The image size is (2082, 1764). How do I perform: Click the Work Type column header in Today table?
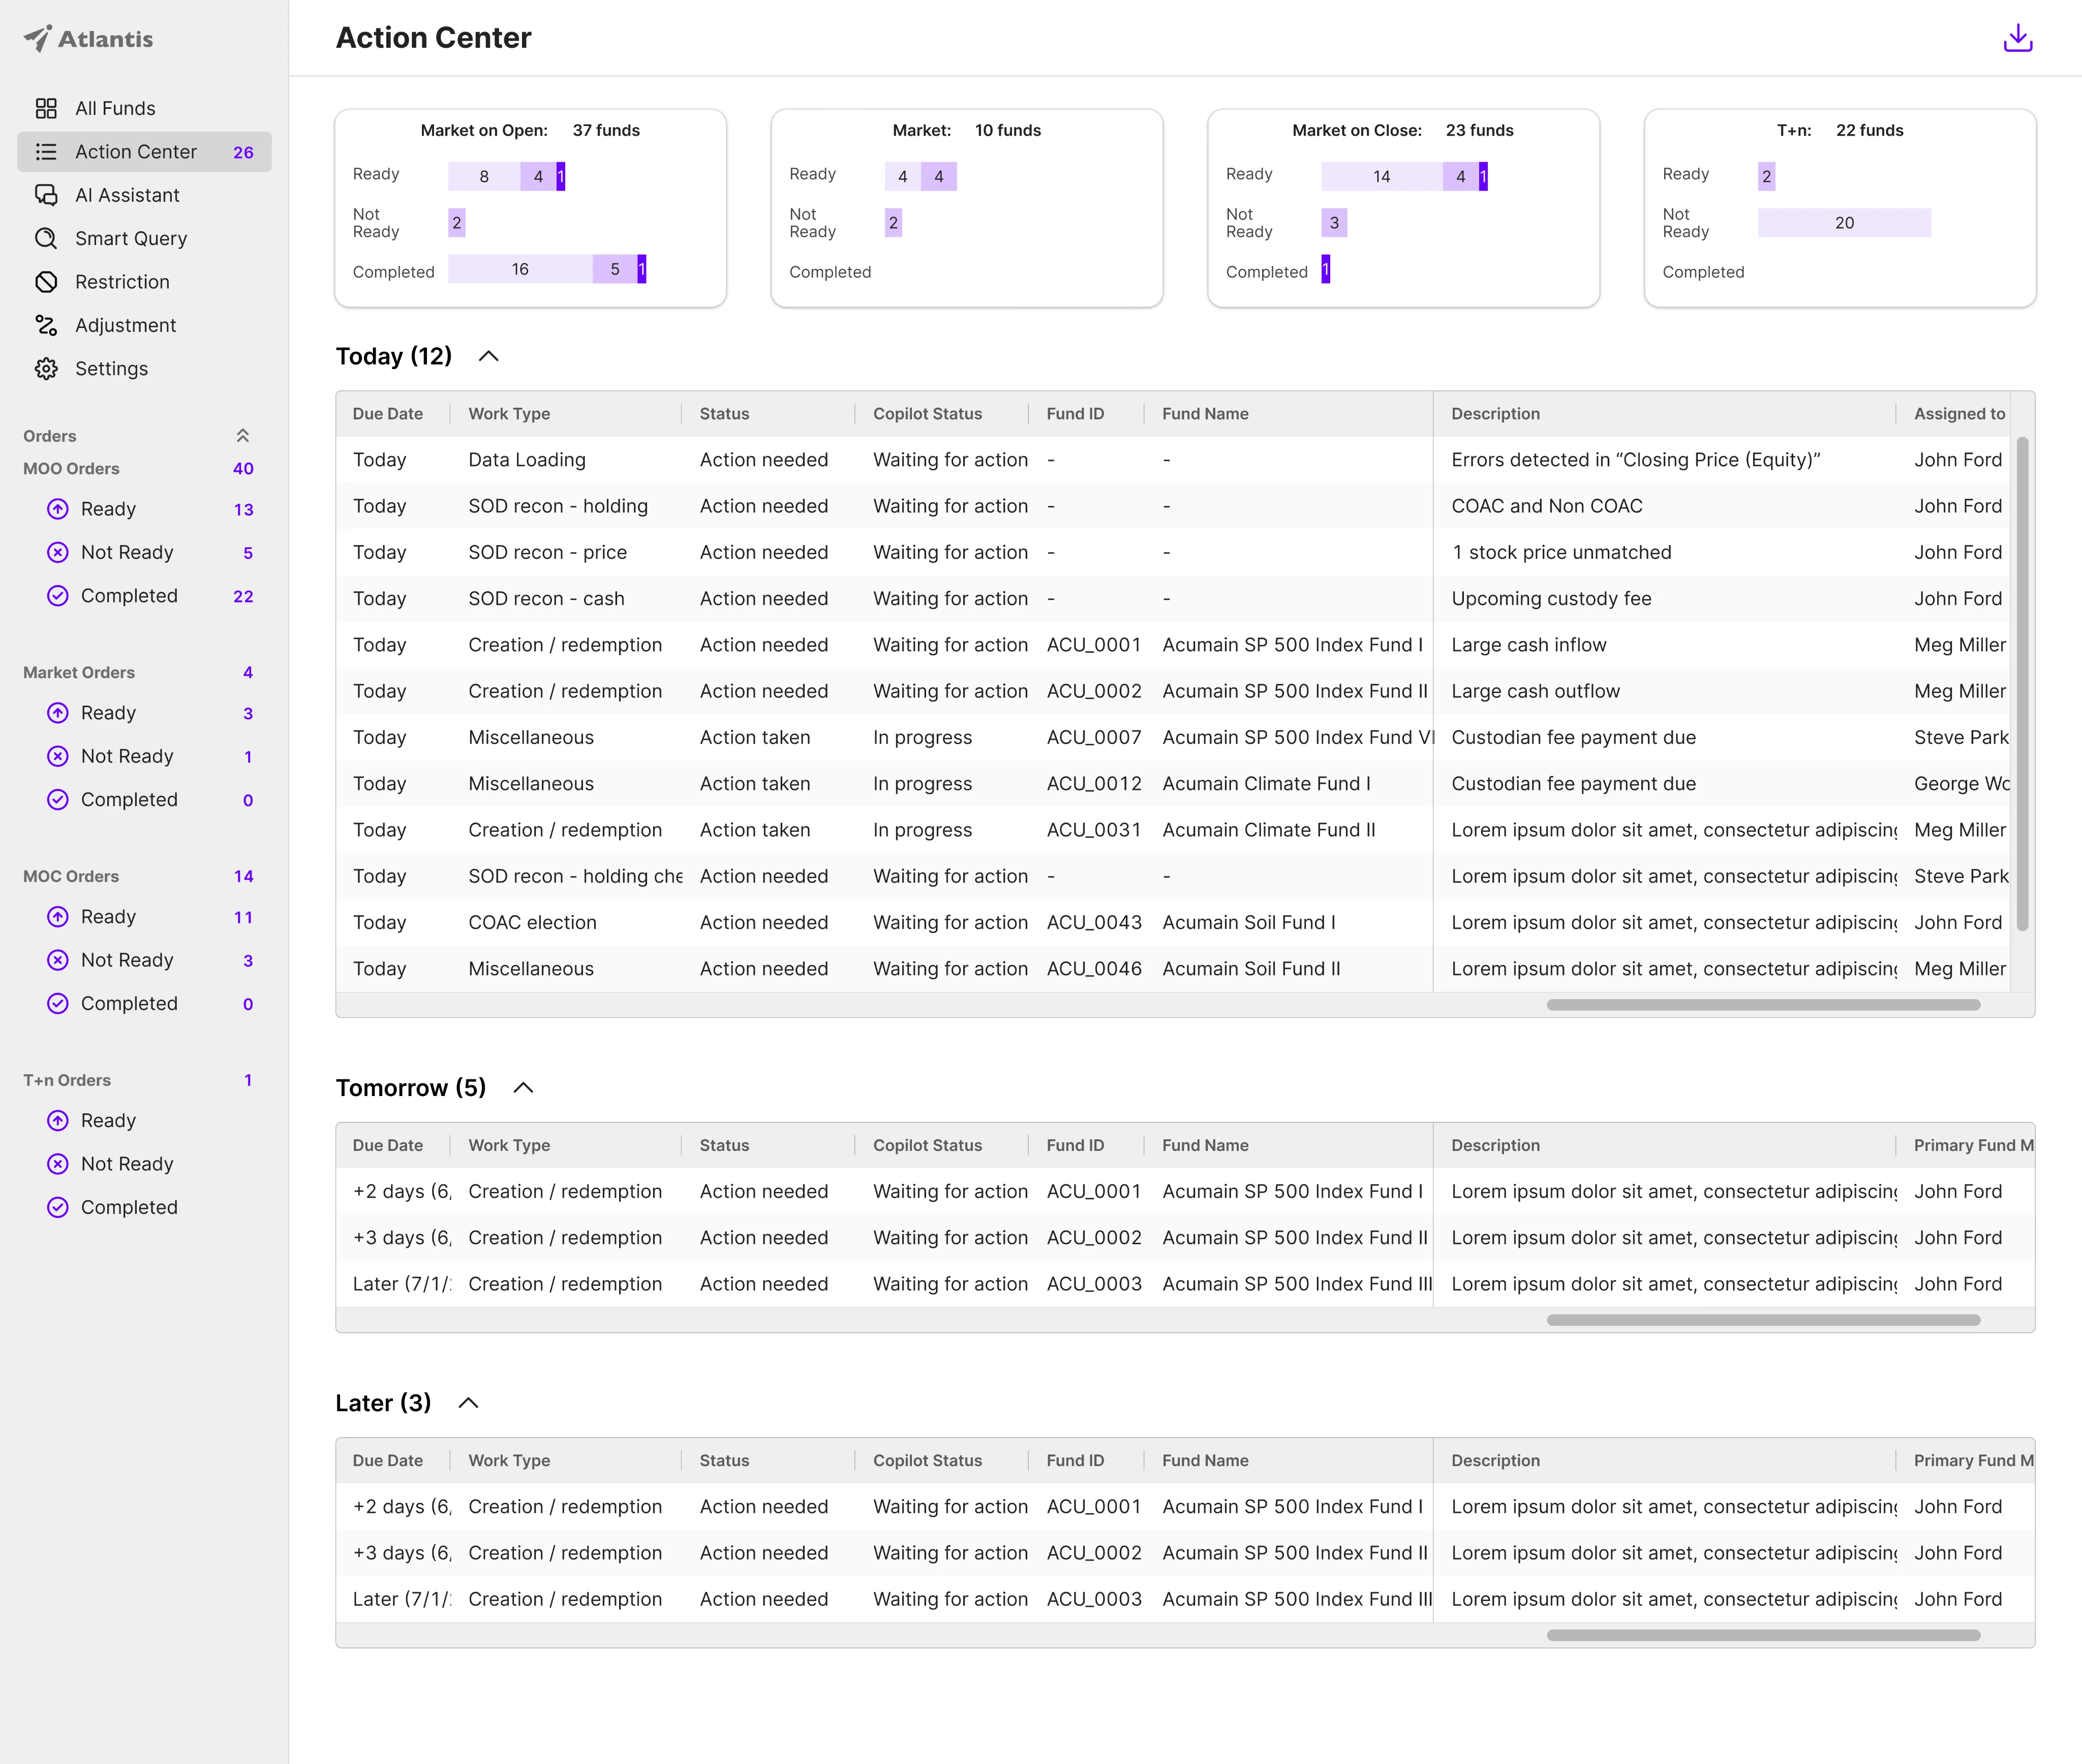coord(509,414)
